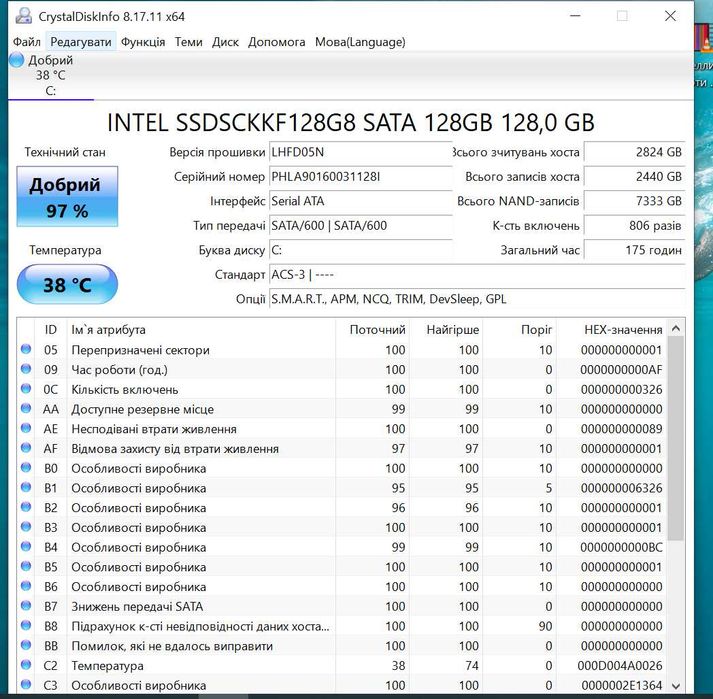Image resolution: width=713 pixels, height=699 pixels.
Task: Click the Поточний column header
Action: 372,330
